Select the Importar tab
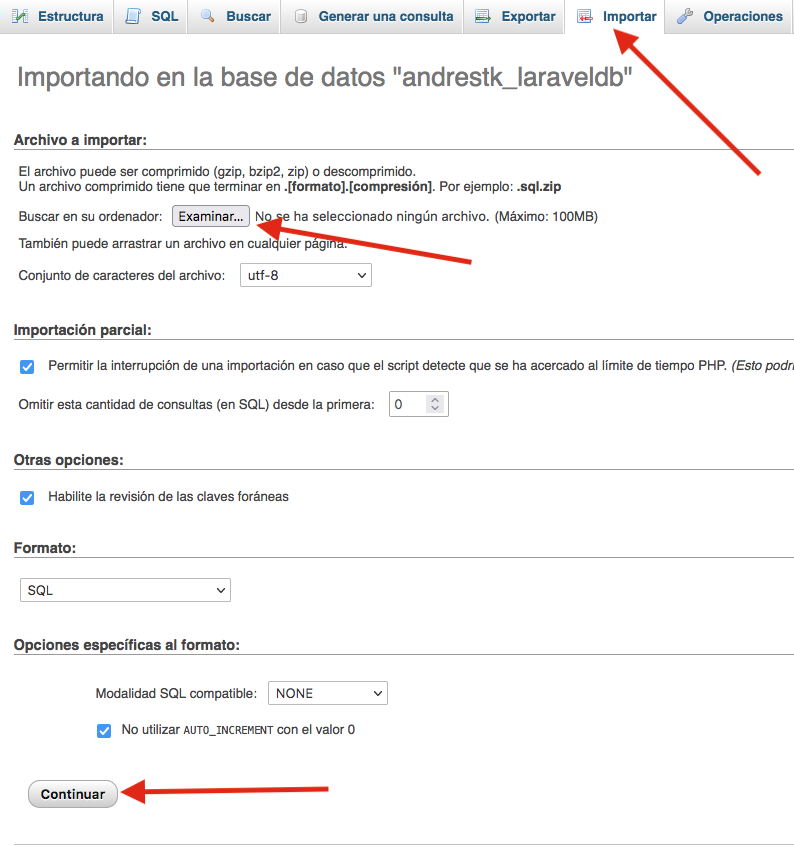The height and width of the screenshot is (847, 794). click(x=615, y=16)
